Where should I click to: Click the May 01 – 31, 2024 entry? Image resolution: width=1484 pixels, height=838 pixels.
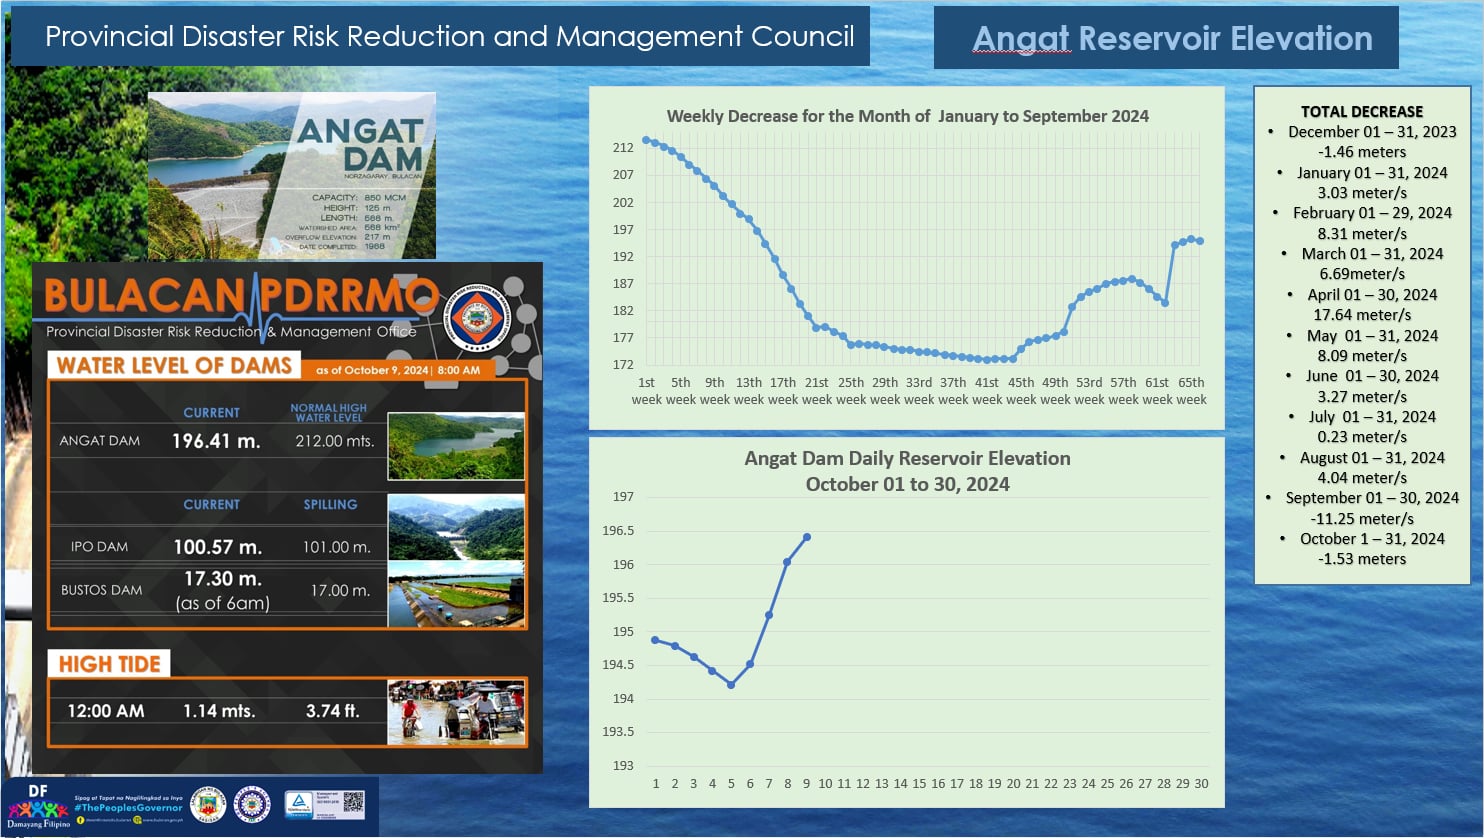tap(1372, 336)
